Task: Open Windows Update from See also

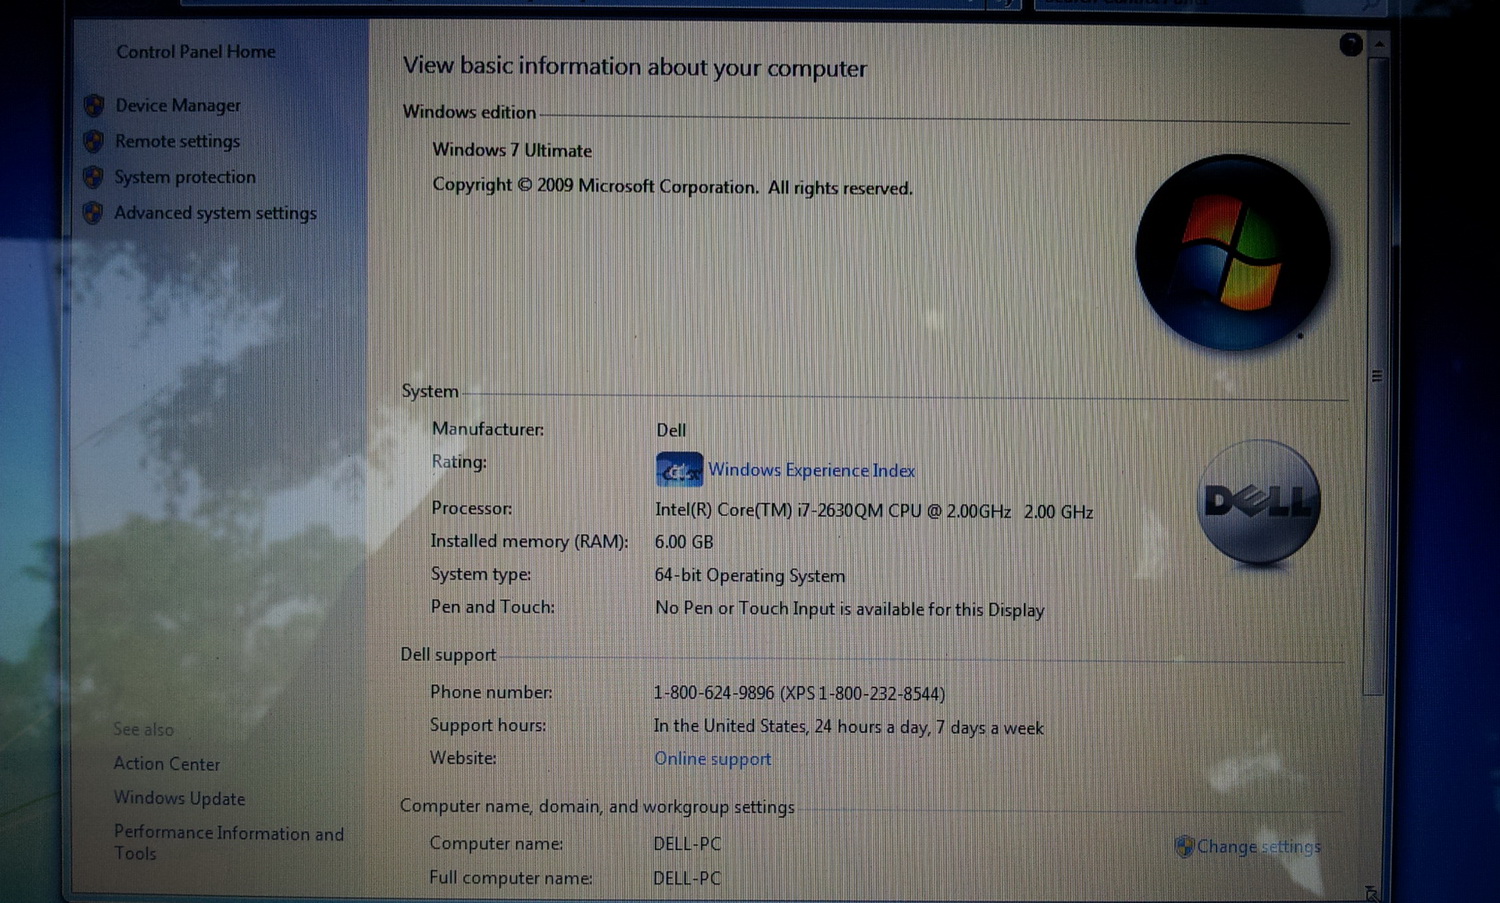Action: pyautogui.click(x=179, y=798)
